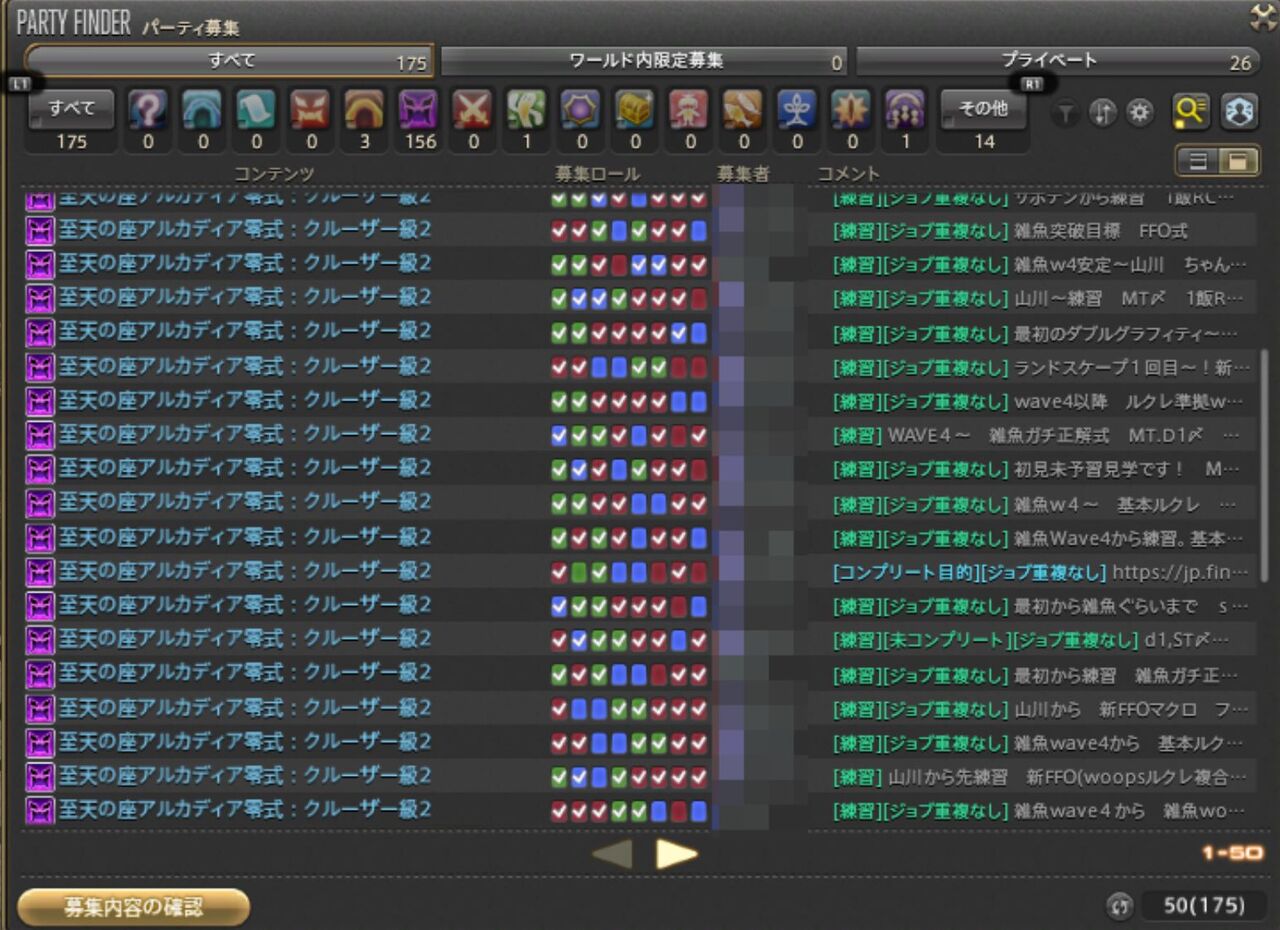Select the orange starburst category icon
1280x930 pixels.
click(x=851, y=110)
